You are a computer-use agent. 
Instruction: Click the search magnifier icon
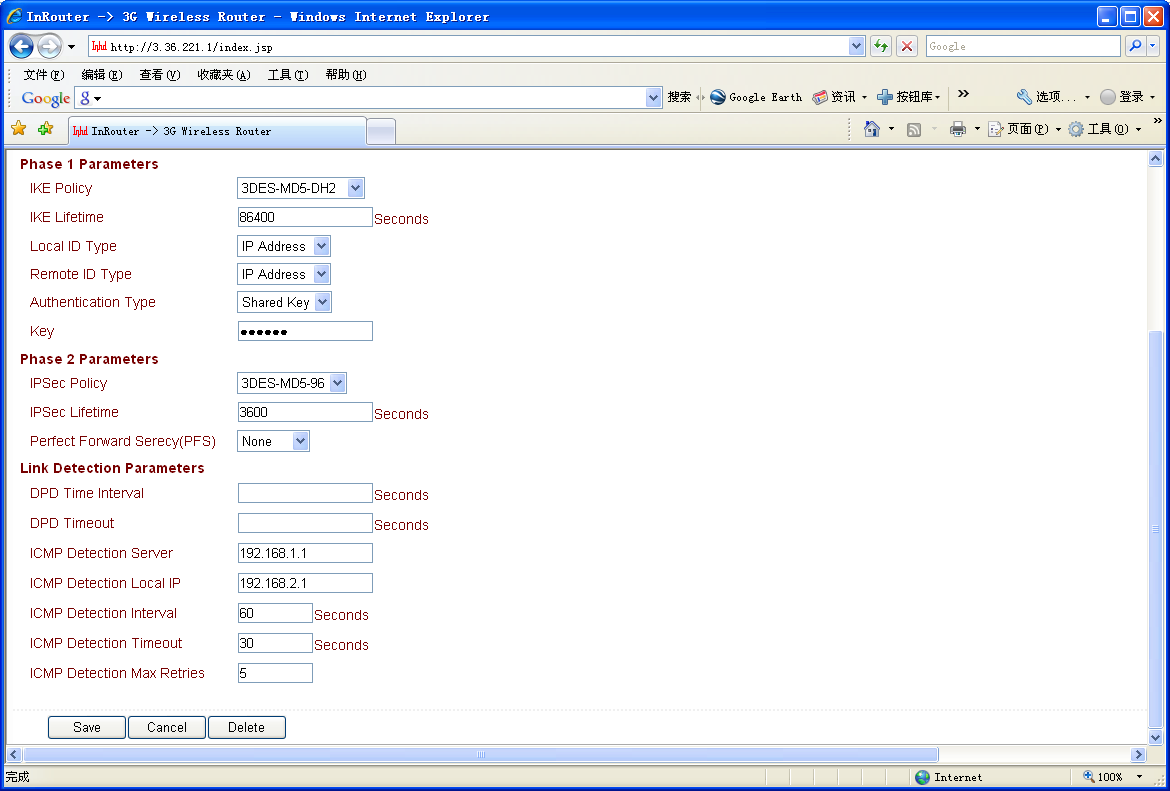click(x=1135, y=46)
